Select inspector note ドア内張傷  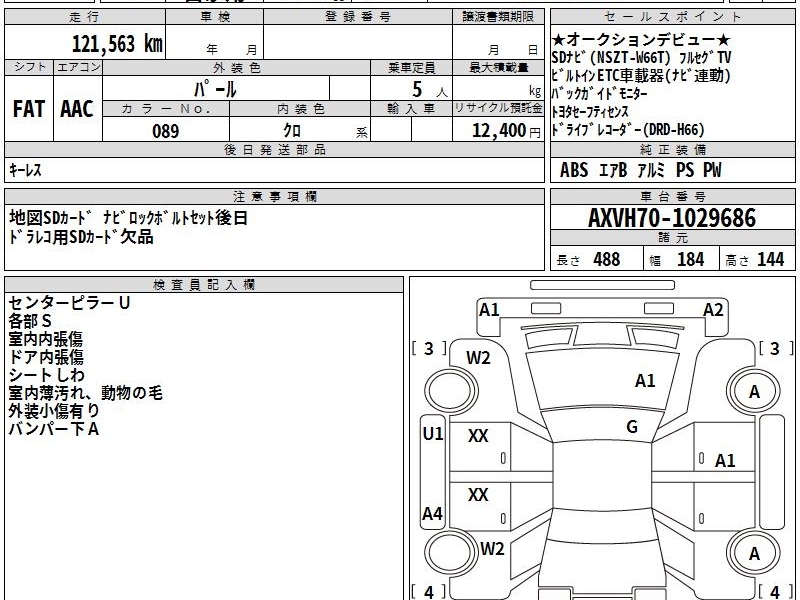tap(45, 357)
